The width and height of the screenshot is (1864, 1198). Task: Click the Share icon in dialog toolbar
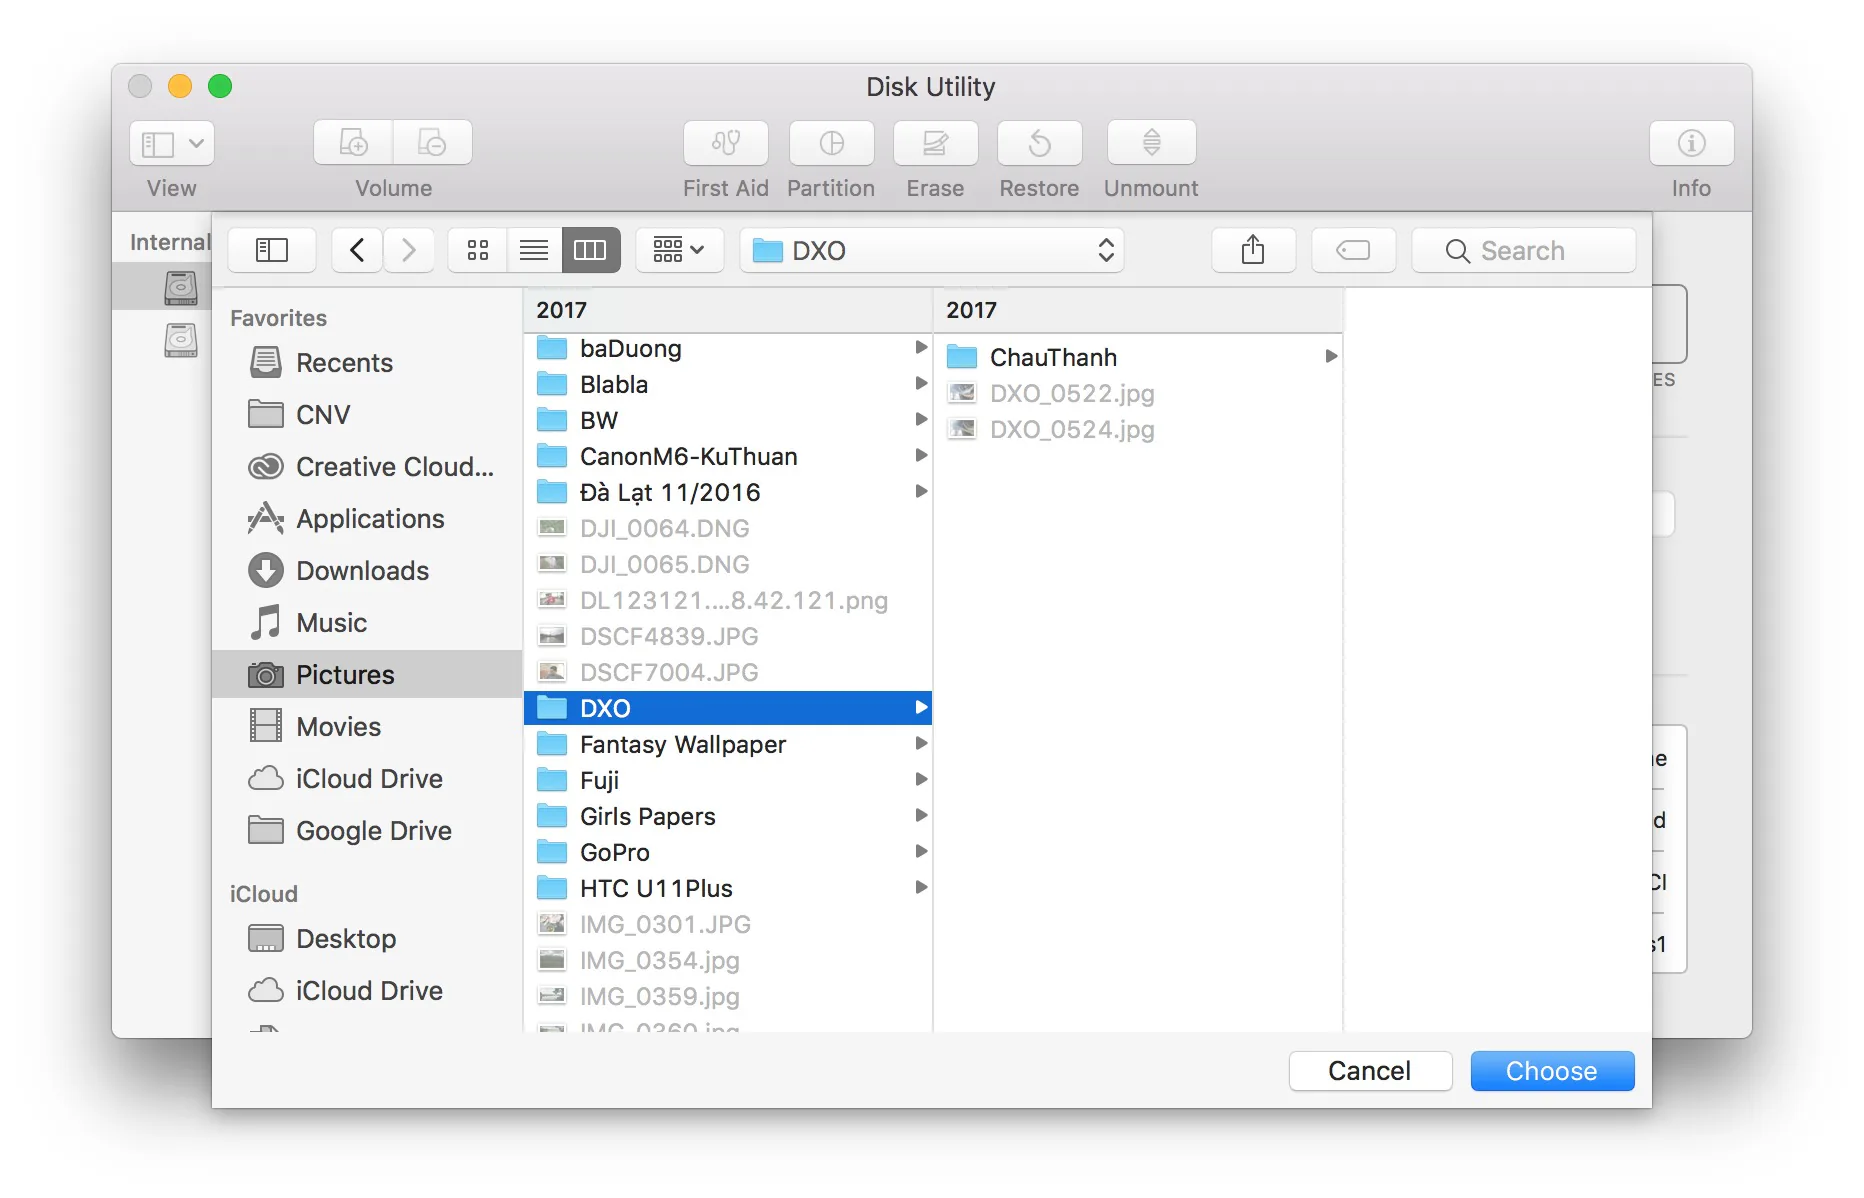(x=1253, y=250)
